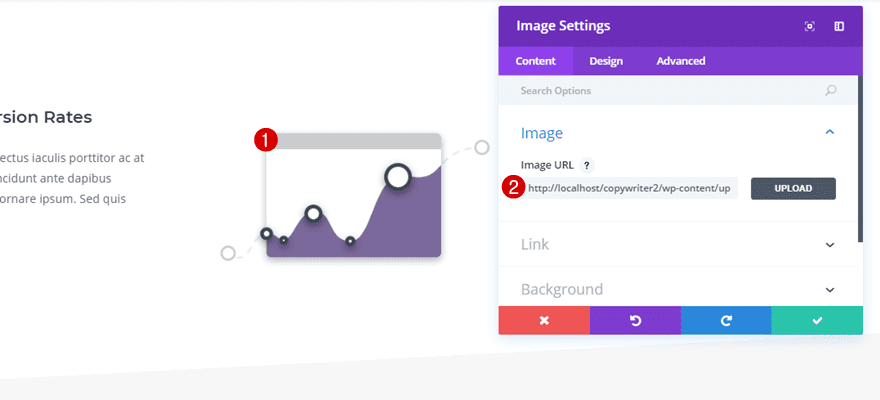The width and height of the screenshot is (880, 400).
Task: Open the Image URL help tooltip
Action: (x=586, y=166)
